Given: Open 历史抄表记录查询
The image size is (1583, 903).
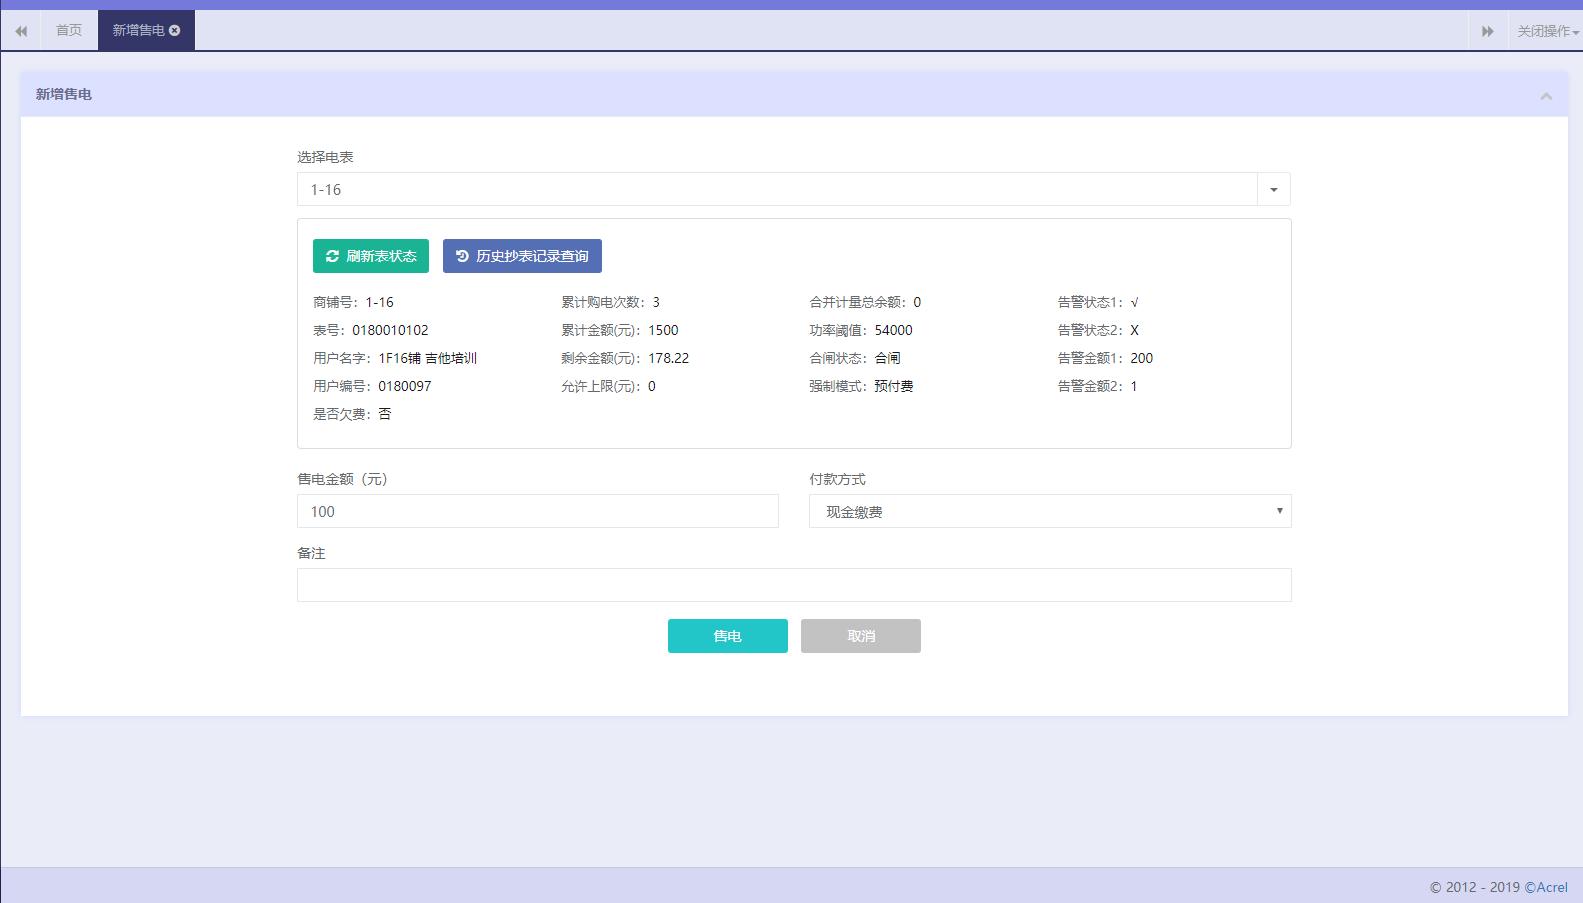Looking at the screenshot, I should (522, 256).
